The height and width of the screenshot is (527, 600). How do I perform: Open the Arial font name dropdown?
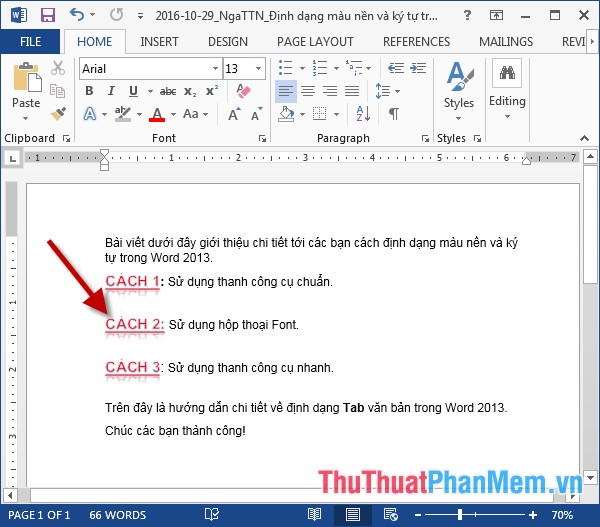(215, 69)
